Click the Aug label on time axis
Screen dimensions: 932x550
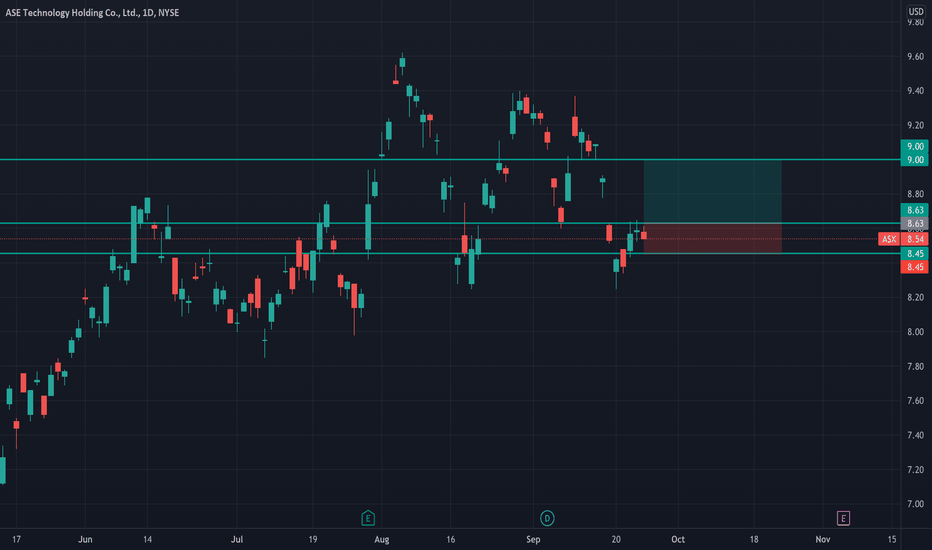[382, 539]
